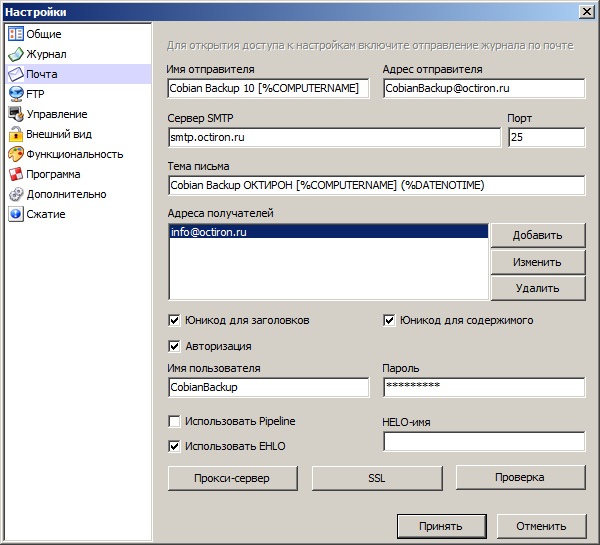Open the SSL settings button
Viewport: 600px width, 545px height.
pyautogui.click(x=377, y=478)
